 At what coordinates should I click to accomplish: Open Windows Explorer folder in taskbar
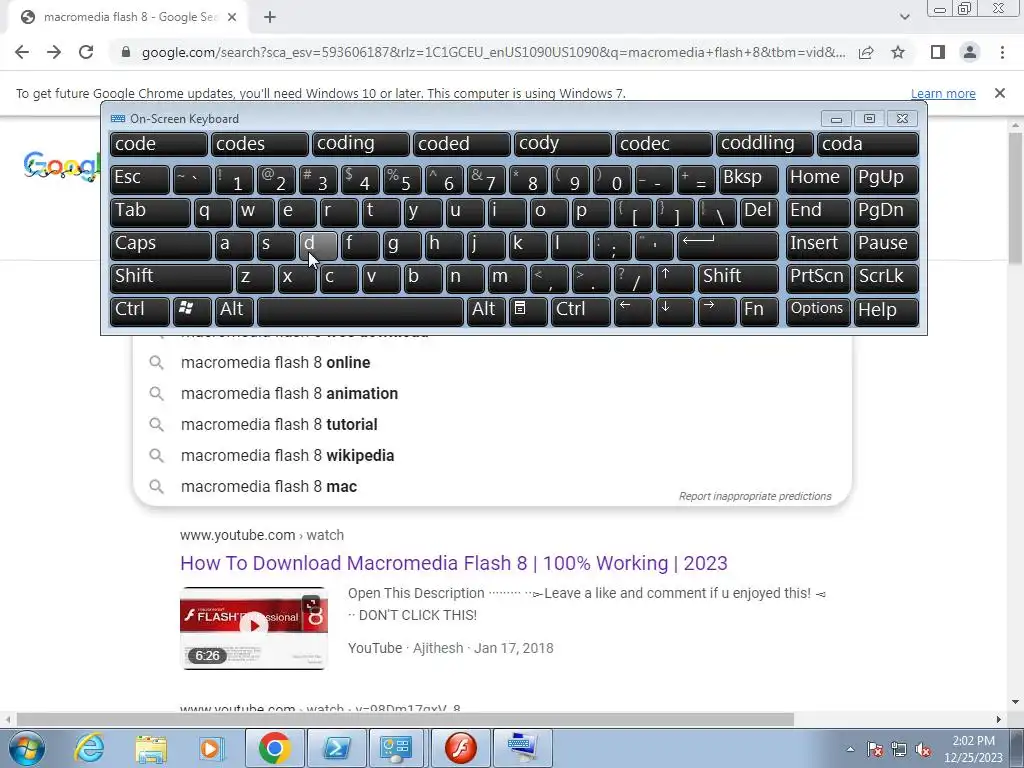coord(151,748)
